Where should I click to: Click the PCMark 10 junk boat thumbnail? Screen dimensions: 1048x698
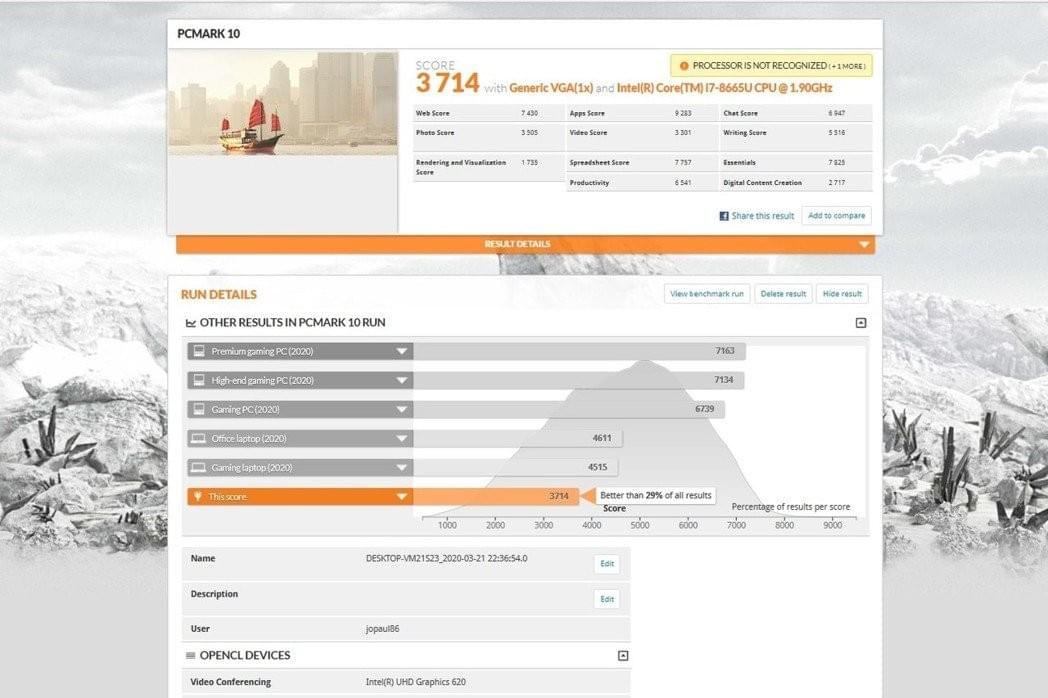(283, 104)
